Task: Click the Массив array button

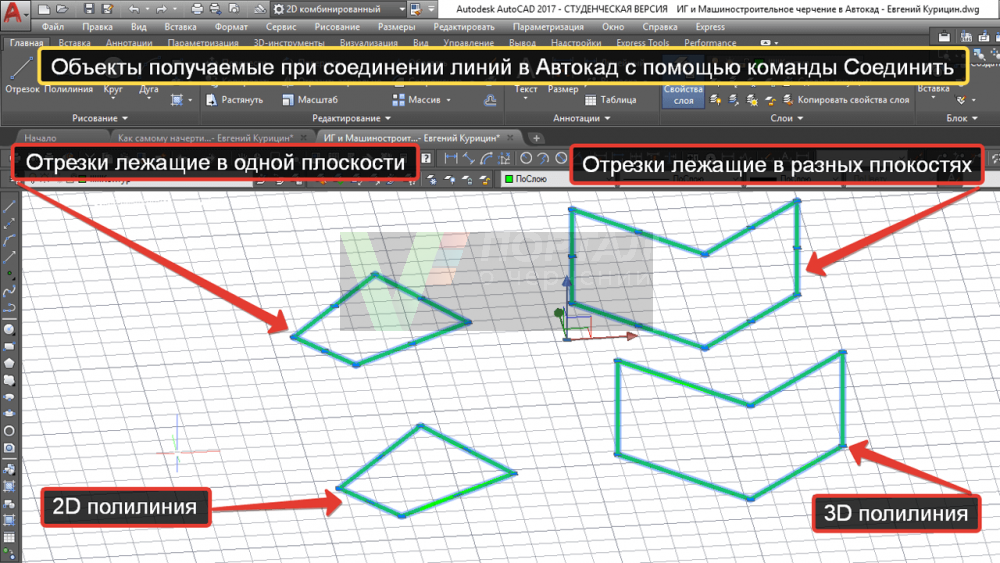Action: 416,99
